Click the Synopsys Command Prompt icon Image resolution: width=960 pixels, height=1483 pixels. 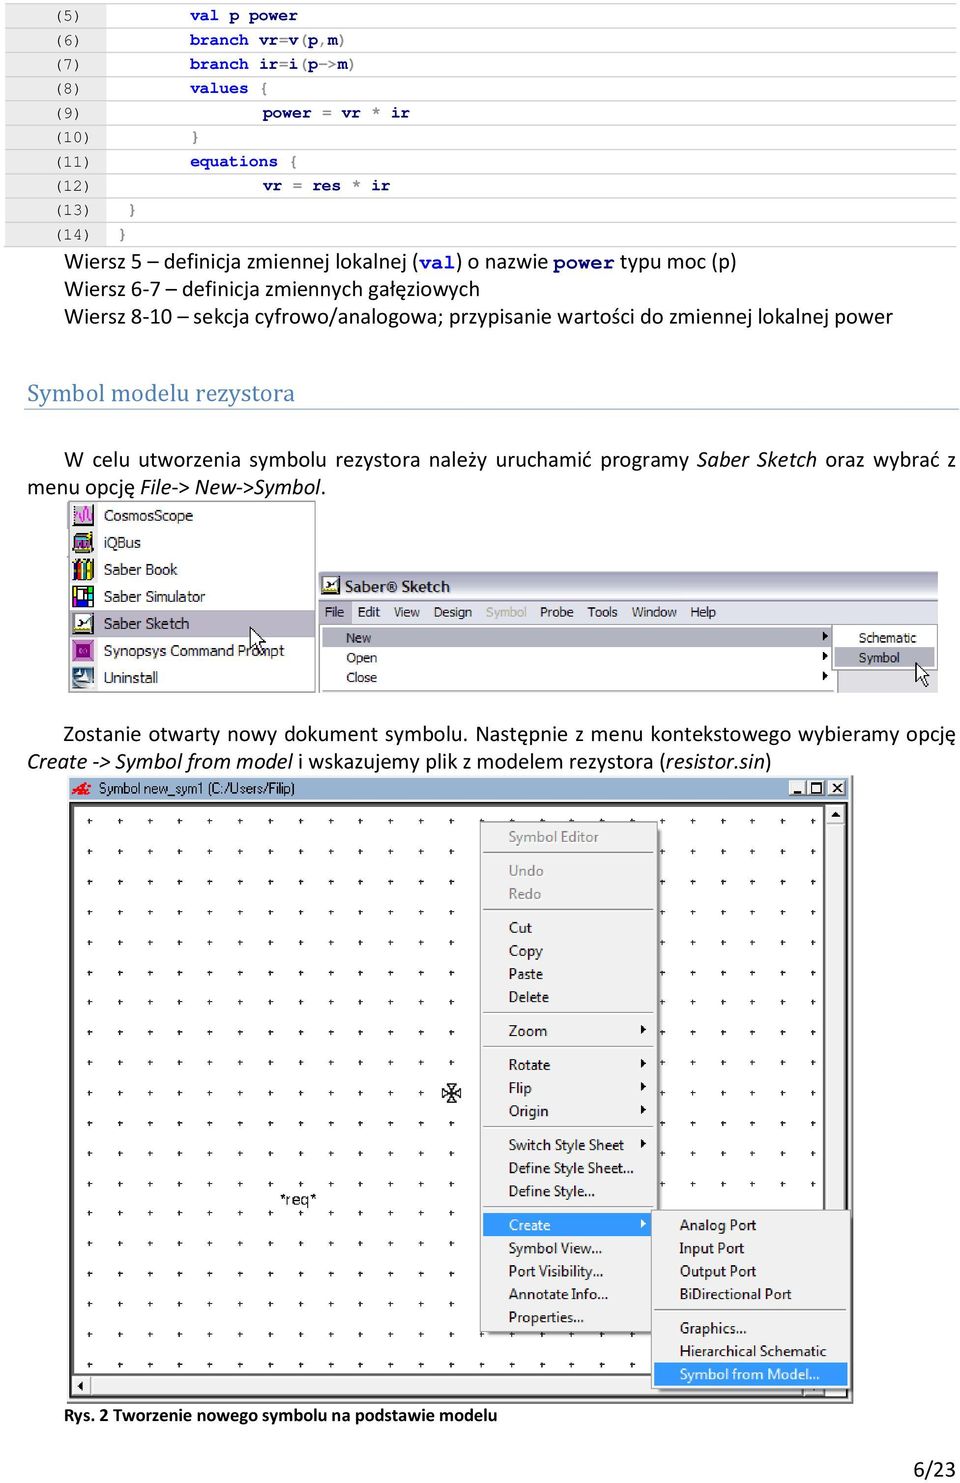pos(83,650)
